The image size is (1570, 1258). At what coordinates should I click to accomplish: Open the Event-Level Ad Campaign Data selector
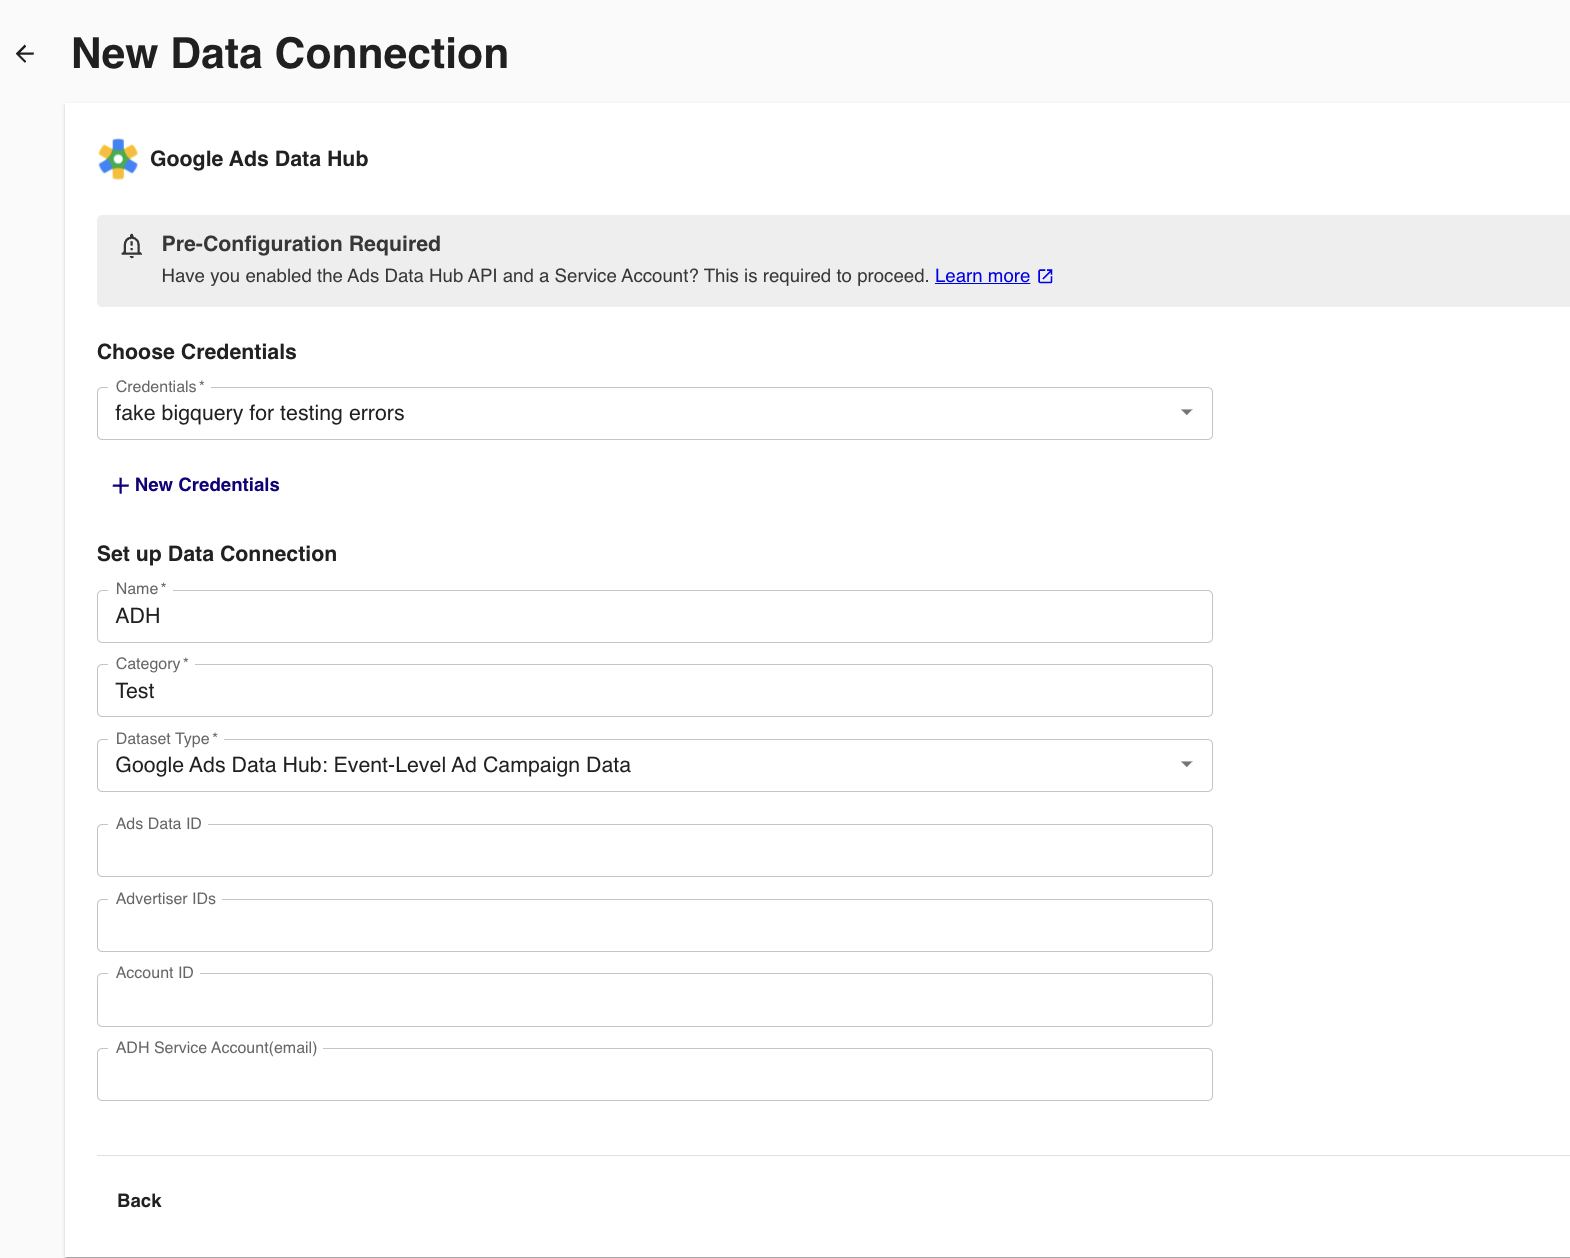pyautogui.click(x=640, y=766)
